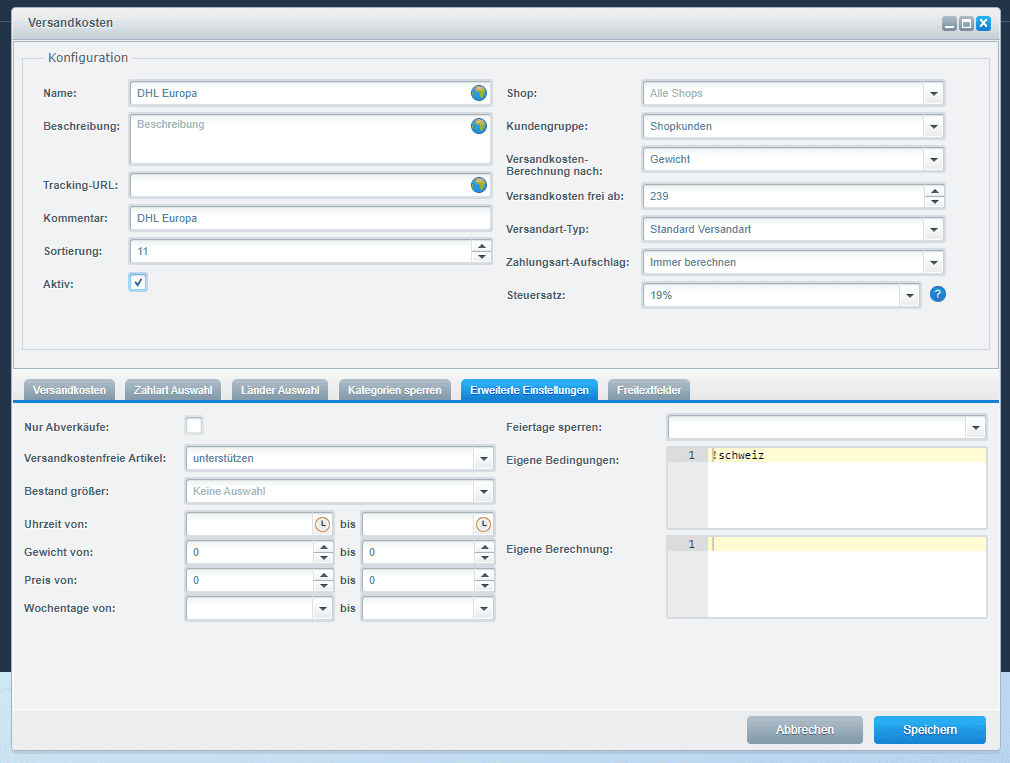Increase the Sortierung value with up arrow
This screenshot has width=1010, height=763.
point(482,245)
